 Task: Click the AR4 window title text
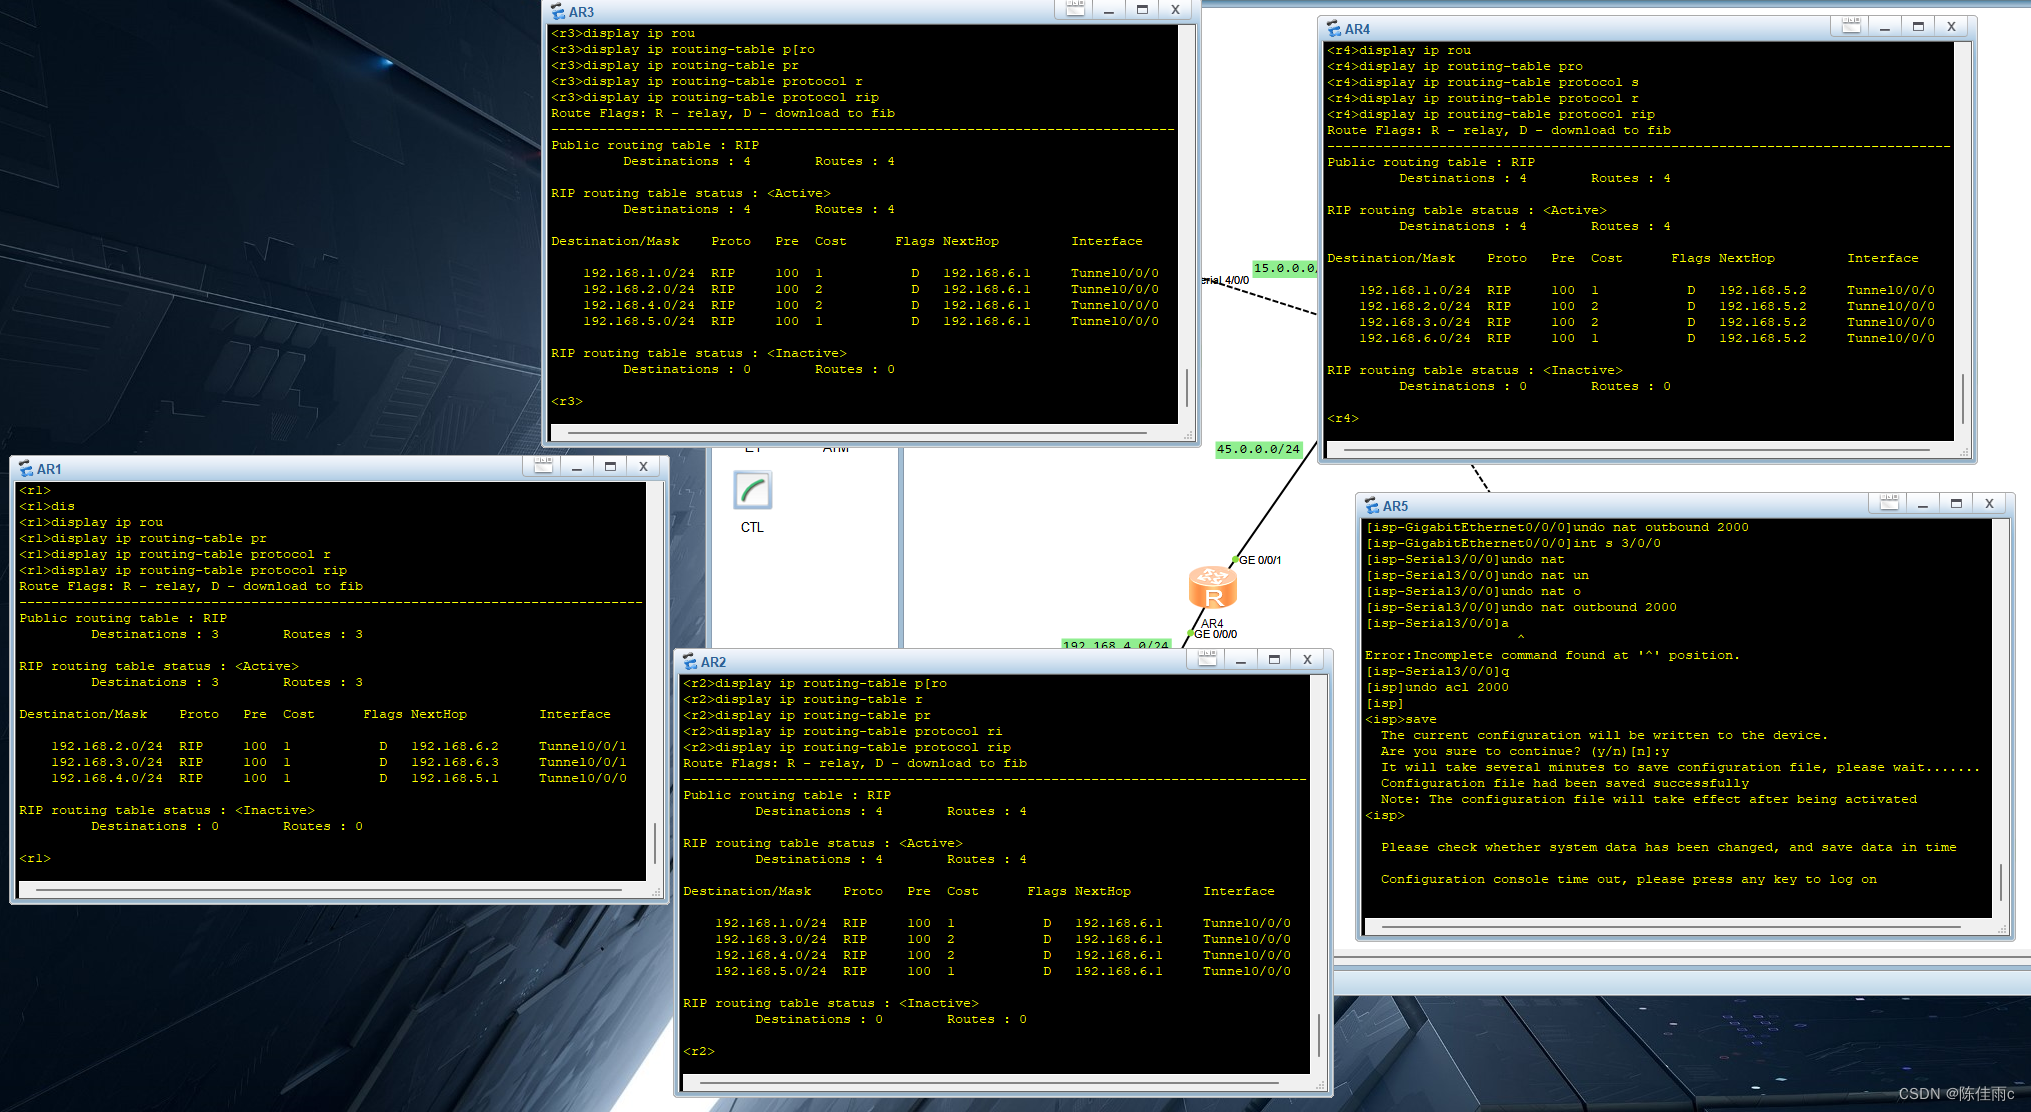point(1357,29)
